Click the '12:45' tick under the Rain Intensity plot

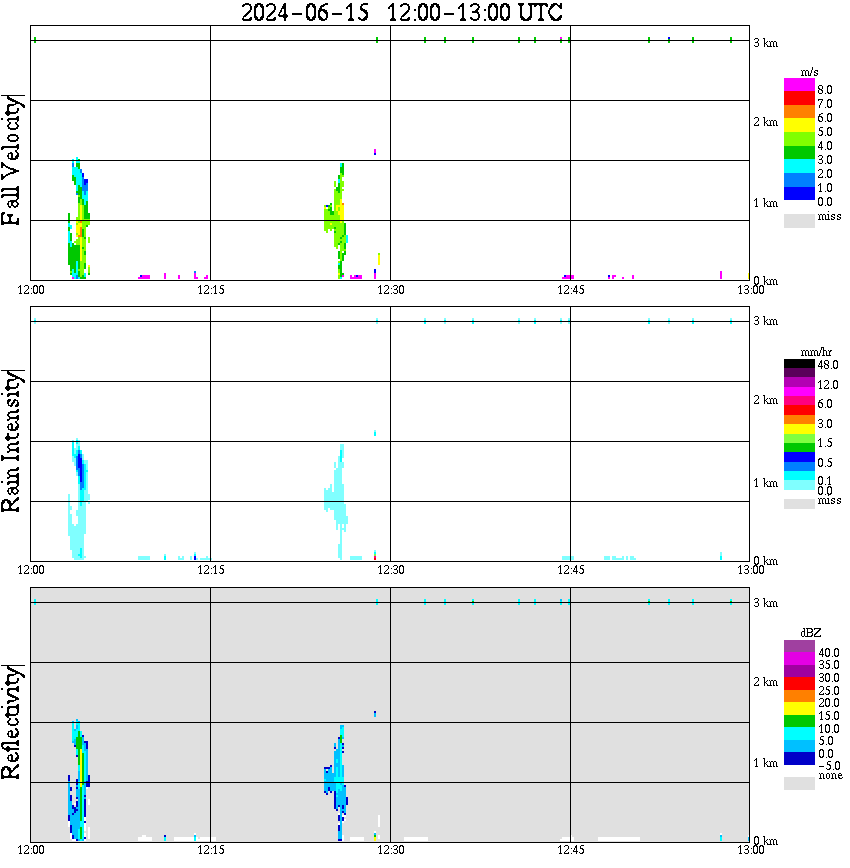click(570, 571)
